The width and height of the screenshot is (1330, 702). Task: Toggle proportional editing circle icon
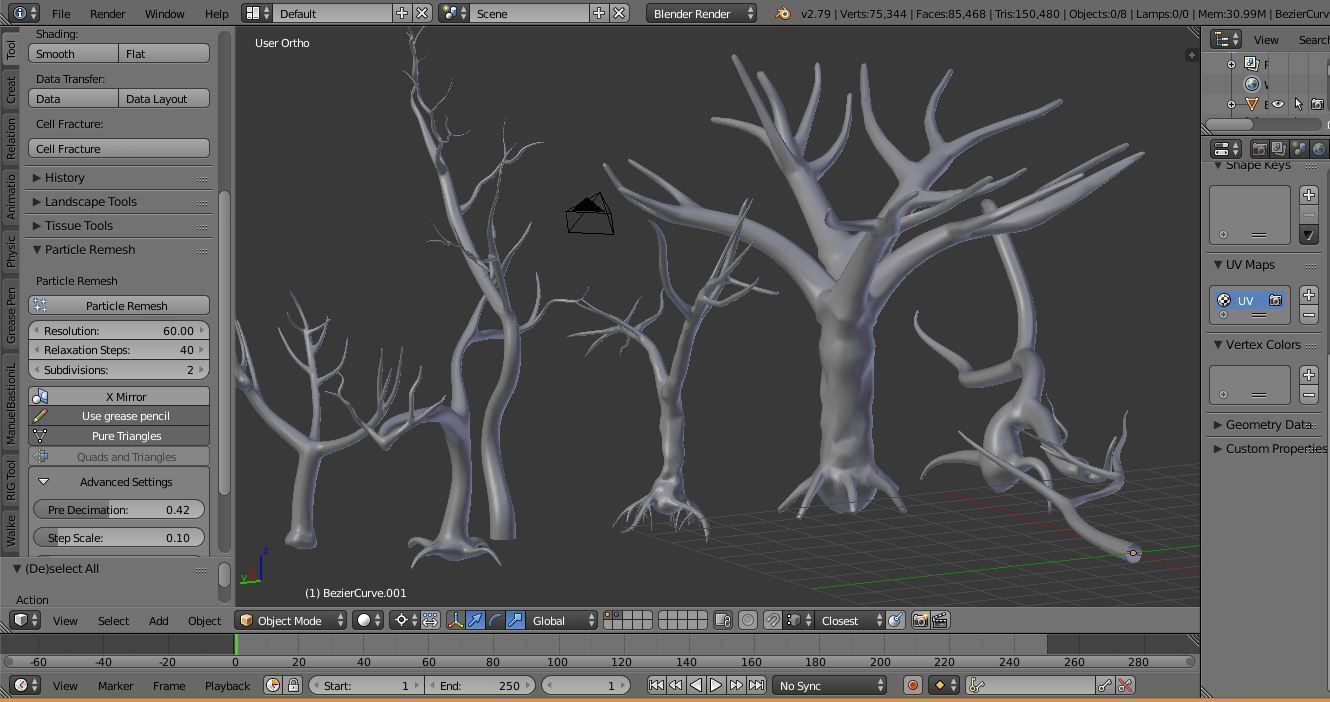click(x=747, y=620)
